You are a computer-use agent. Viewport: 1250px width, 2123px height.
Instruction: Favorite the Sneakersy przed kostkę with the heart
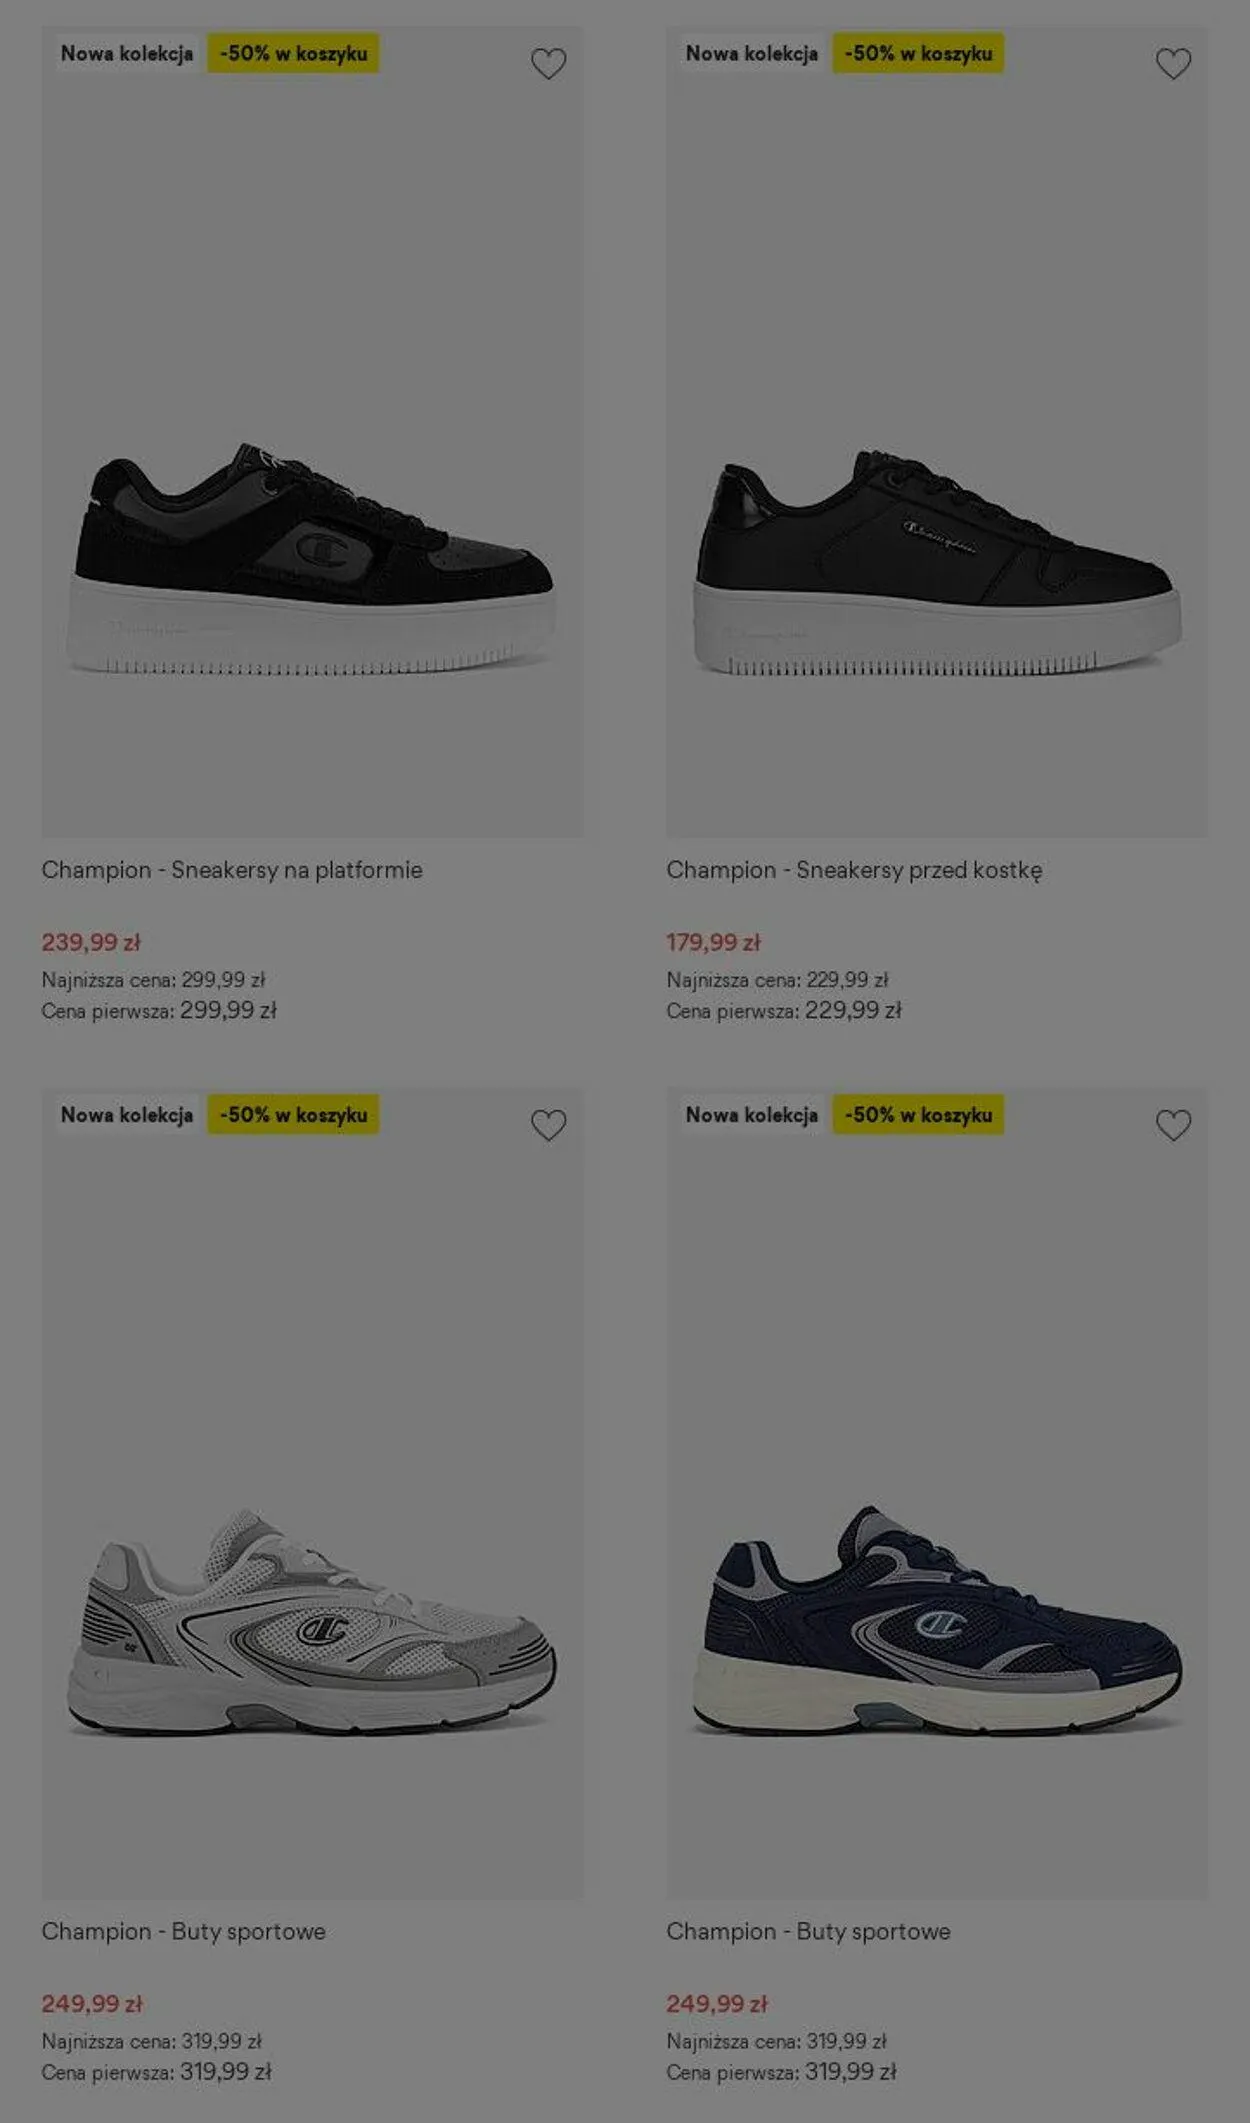(1173, 64)
